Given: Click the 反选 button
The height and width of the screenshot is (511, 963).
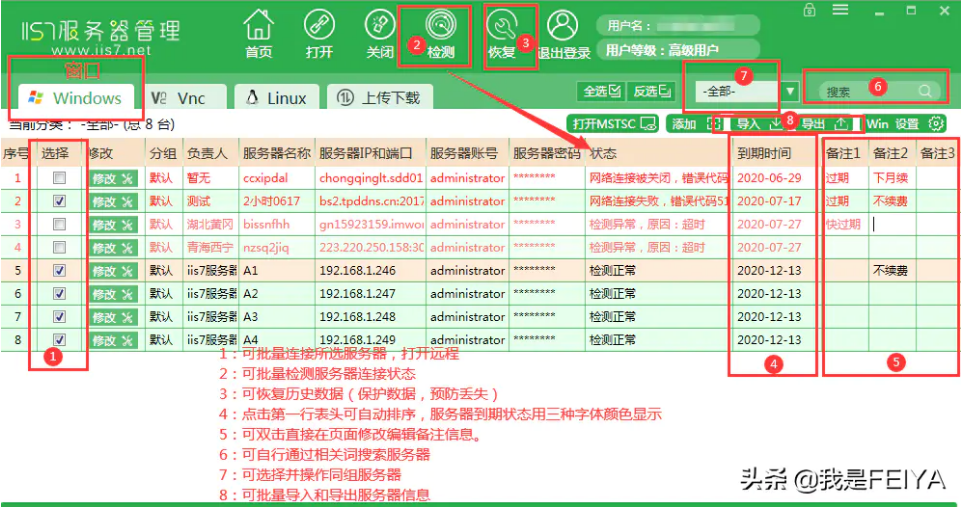Looking at the screenshot, I should pyautogui.click(x=652, y=92).
